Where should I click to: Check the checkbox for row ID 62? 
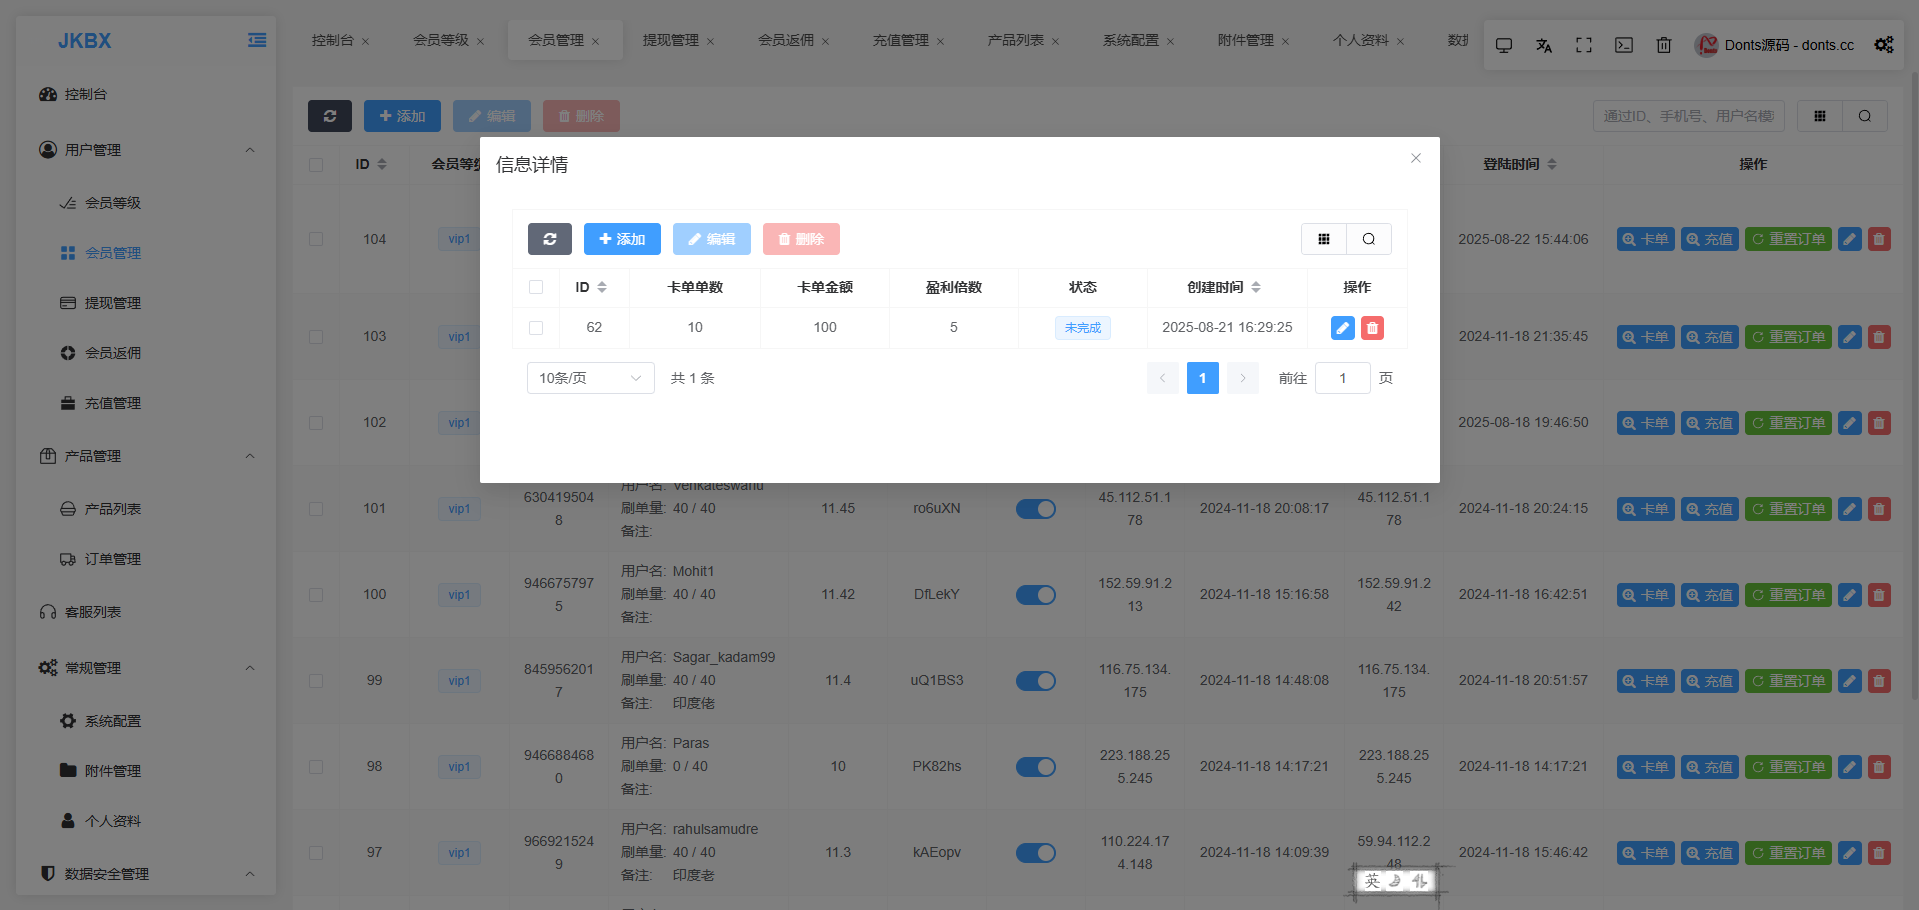536,328
